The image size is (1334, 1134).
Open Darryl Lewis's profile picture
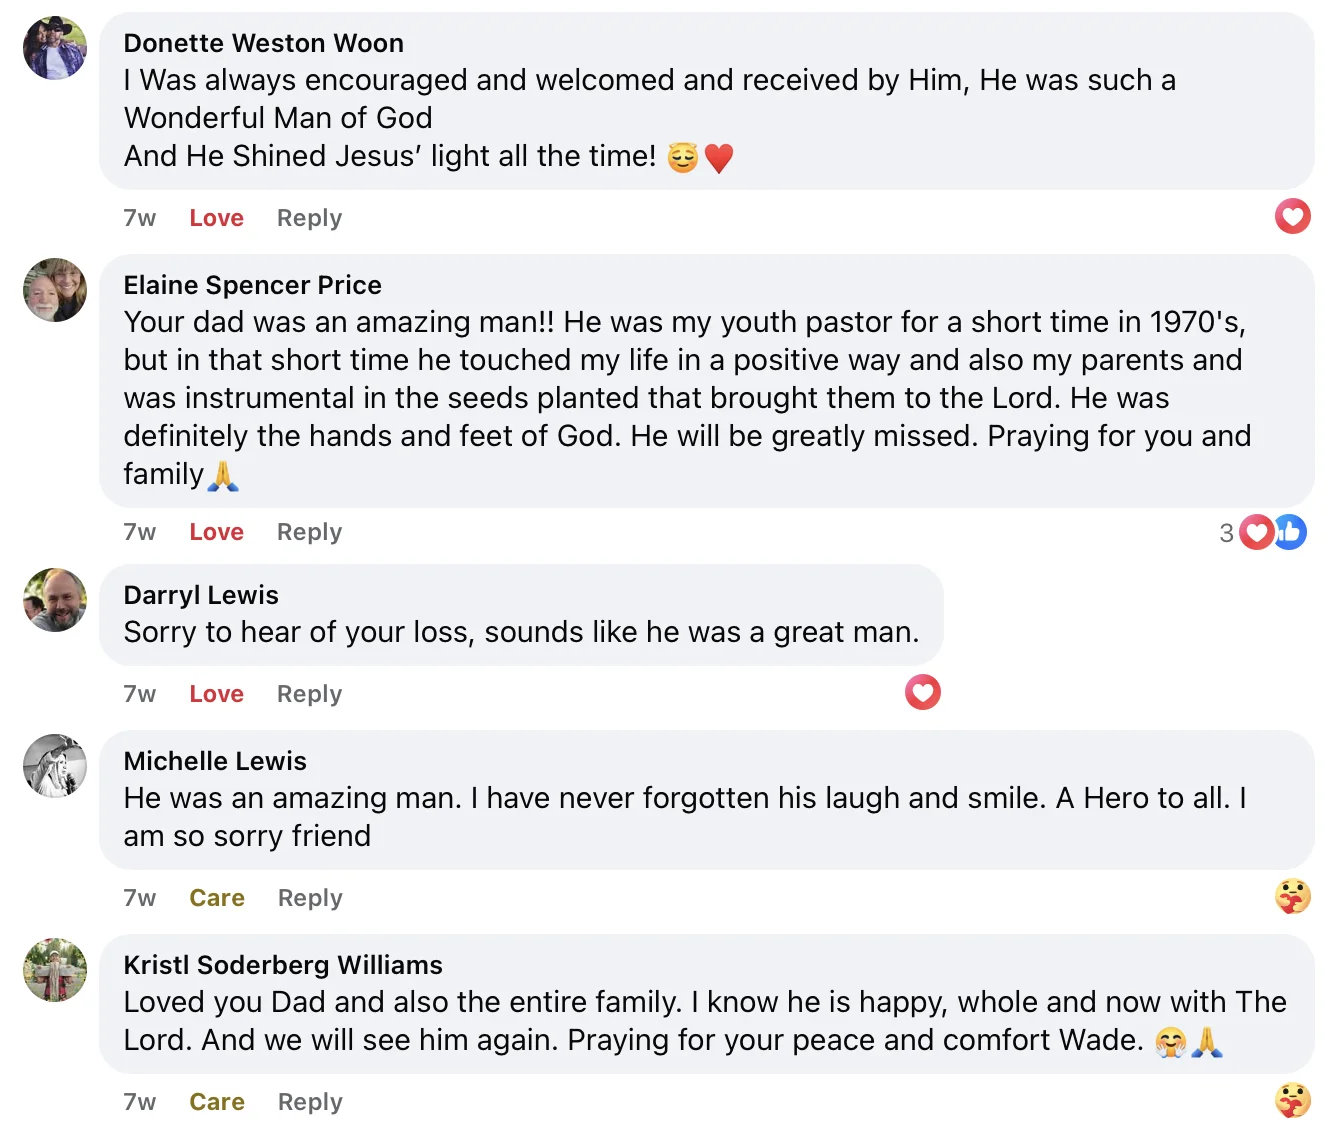[55, 600]
